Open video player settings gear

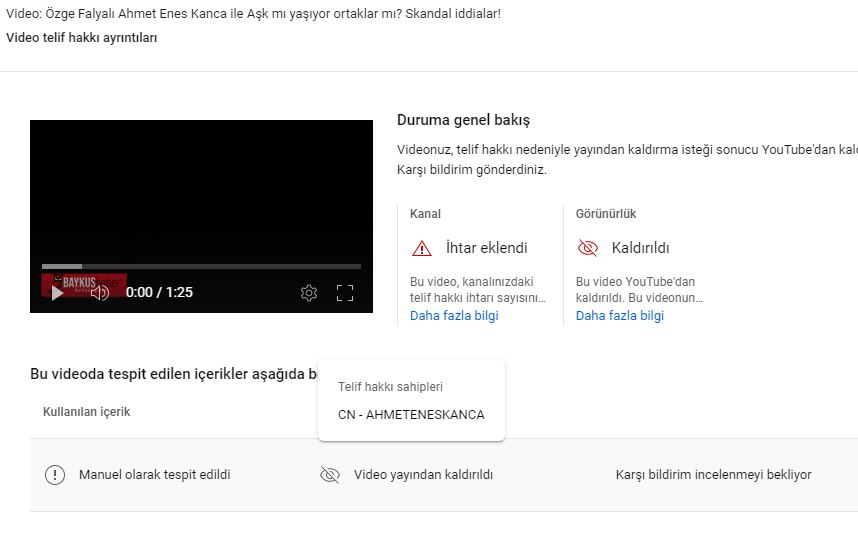[x=309, y=293]
